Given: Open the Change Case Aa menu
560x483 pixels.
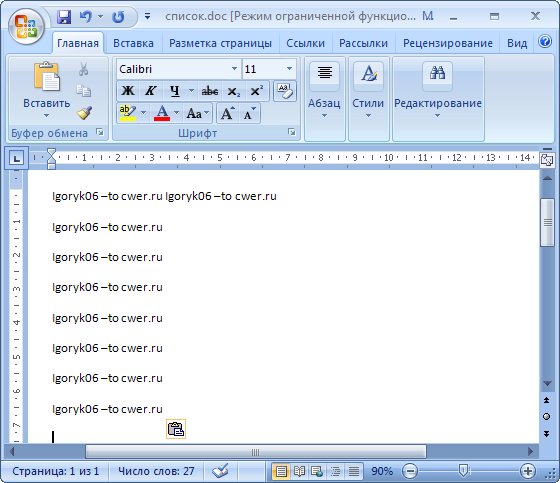Looking at the screenshot, I should 197,114.
